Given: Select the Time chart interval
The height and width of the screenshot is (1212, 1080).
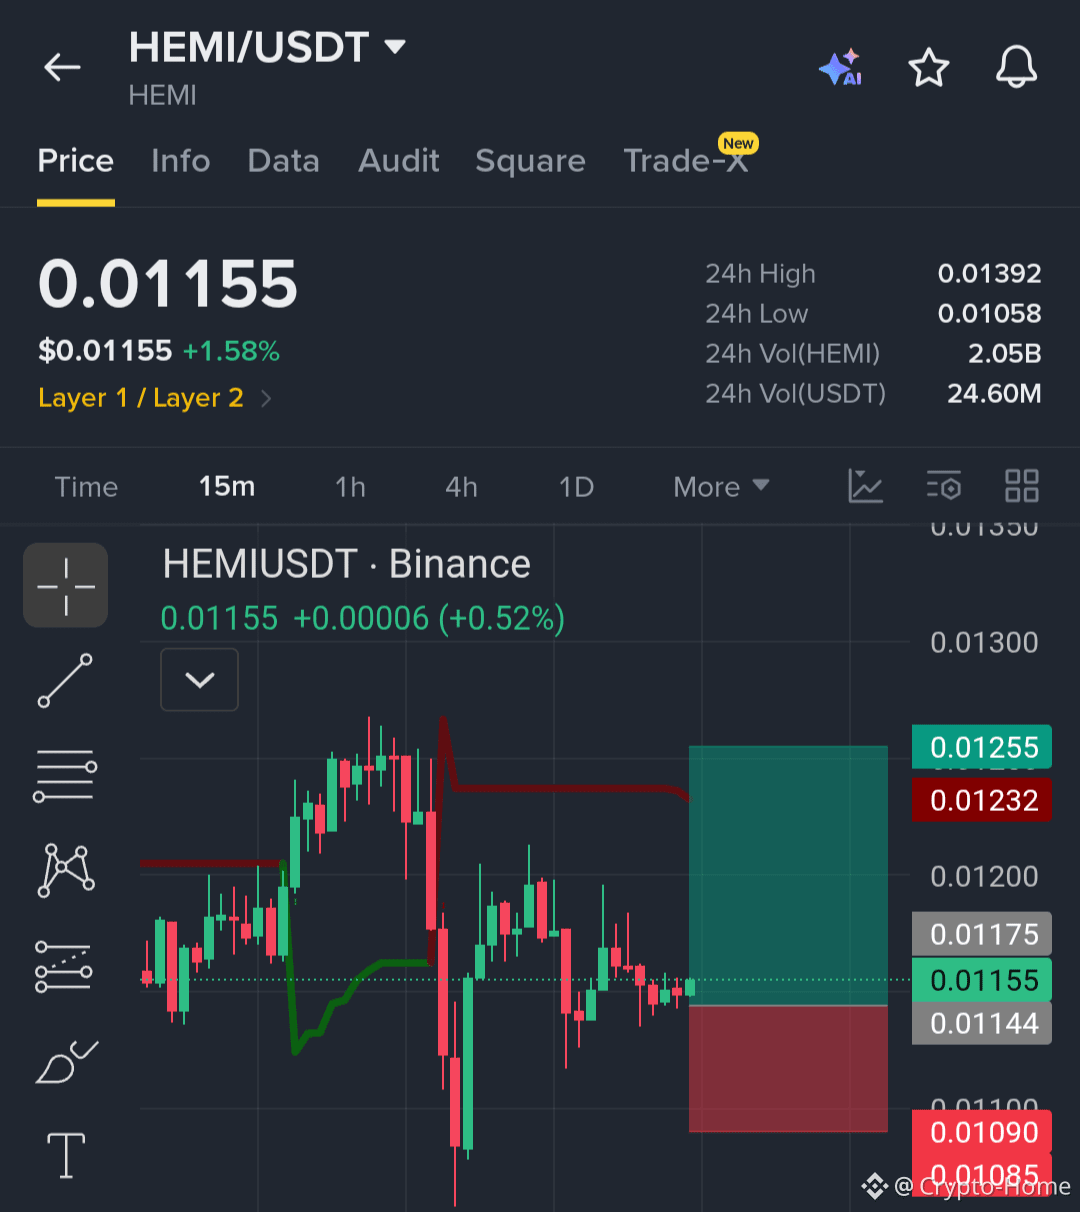Looking at the screenshot, I should click(86, 487).
